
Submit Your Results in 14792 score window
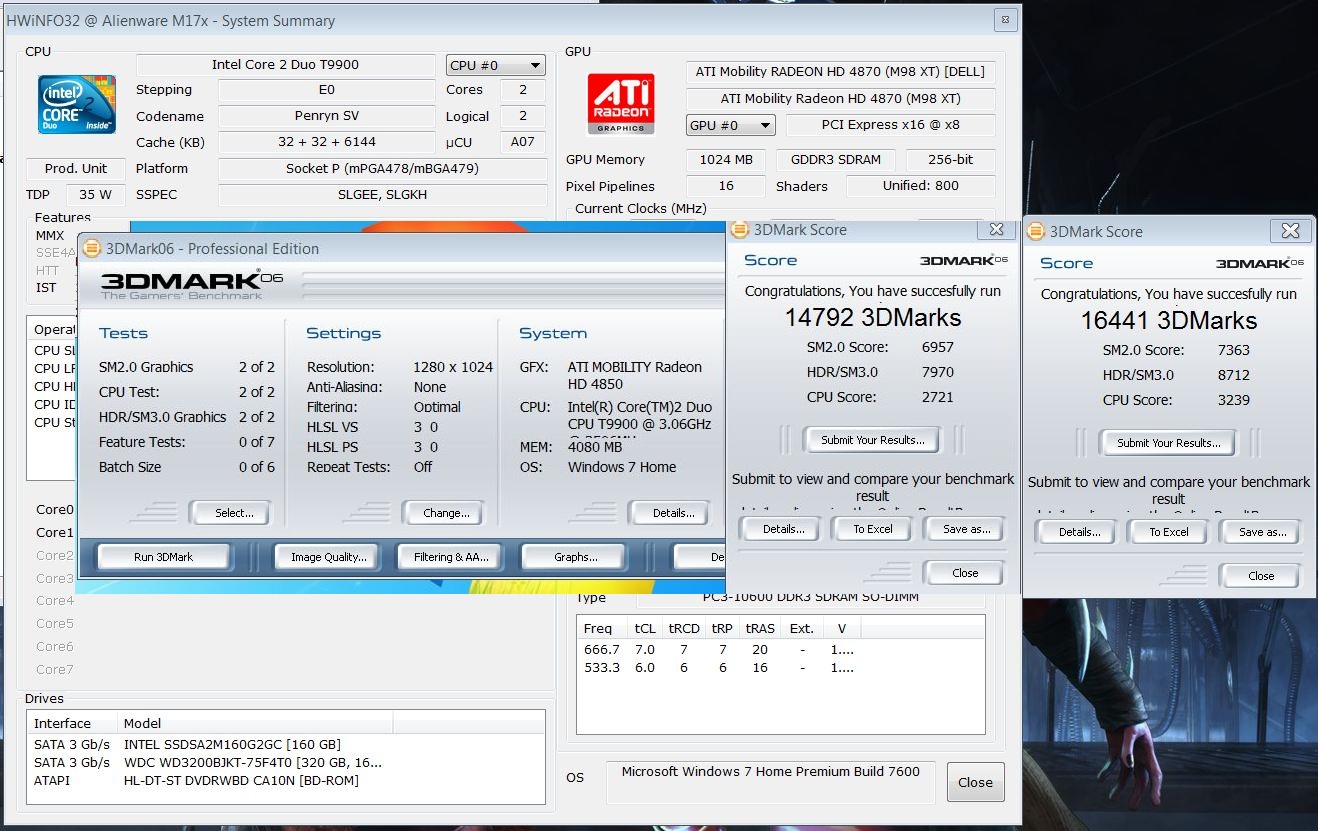[873, 440]
